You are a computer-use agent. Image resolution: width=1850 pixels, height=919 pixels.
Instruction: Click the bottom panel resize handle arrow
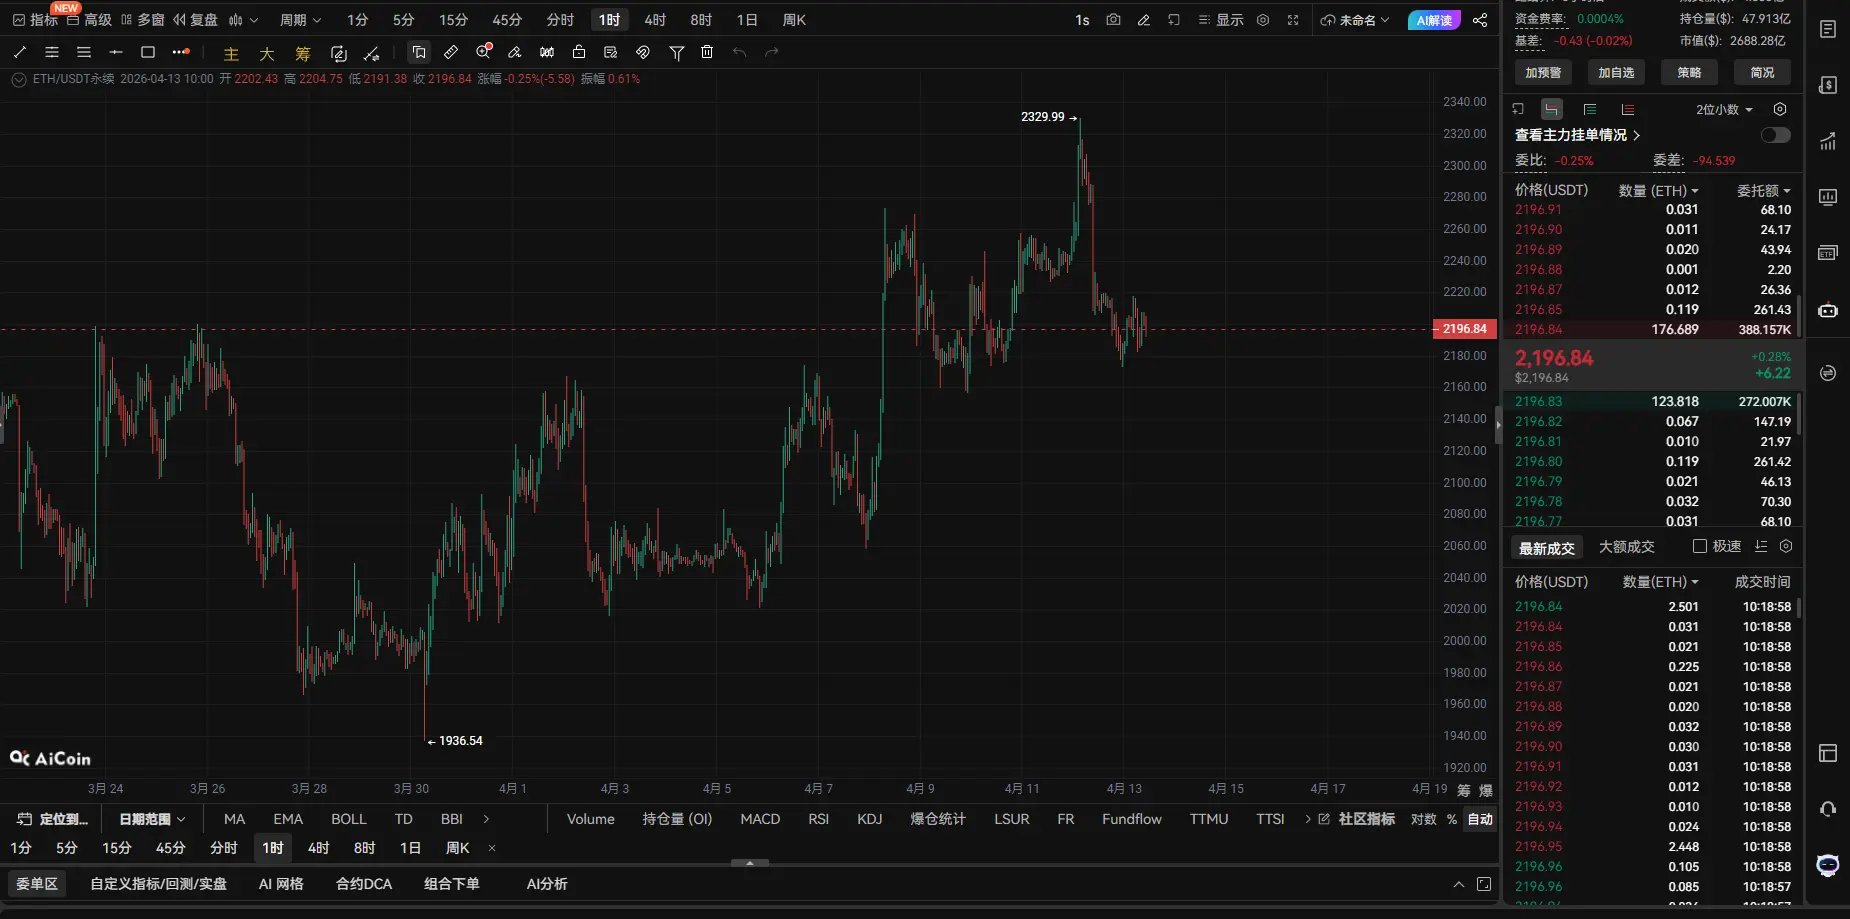(750, 862)
